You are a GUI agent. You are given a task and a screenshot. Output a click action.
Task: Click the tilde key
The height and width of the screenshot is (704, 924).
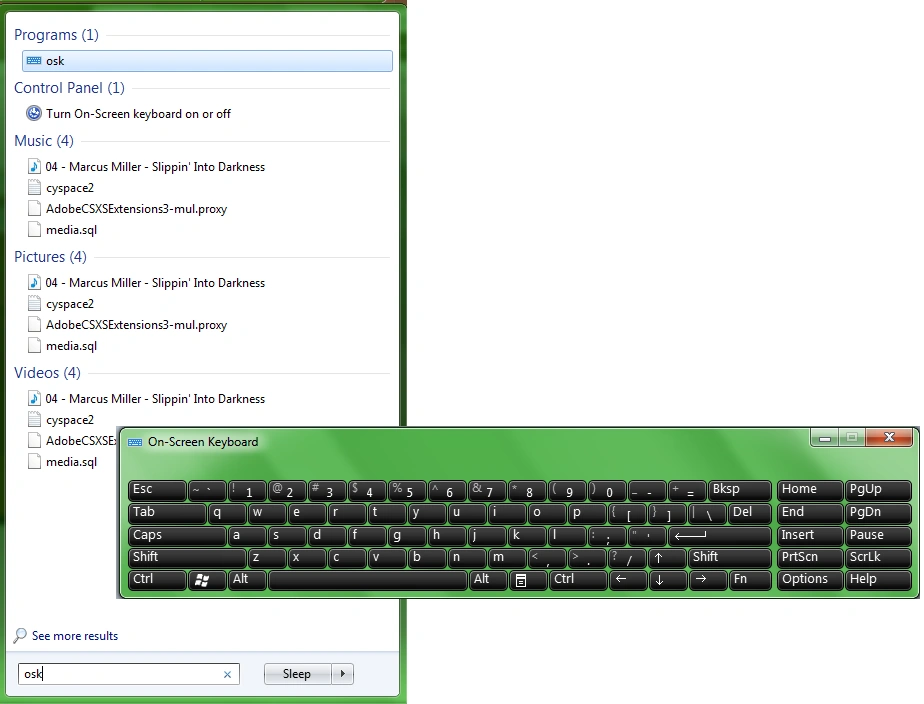(x=207, y=491)
